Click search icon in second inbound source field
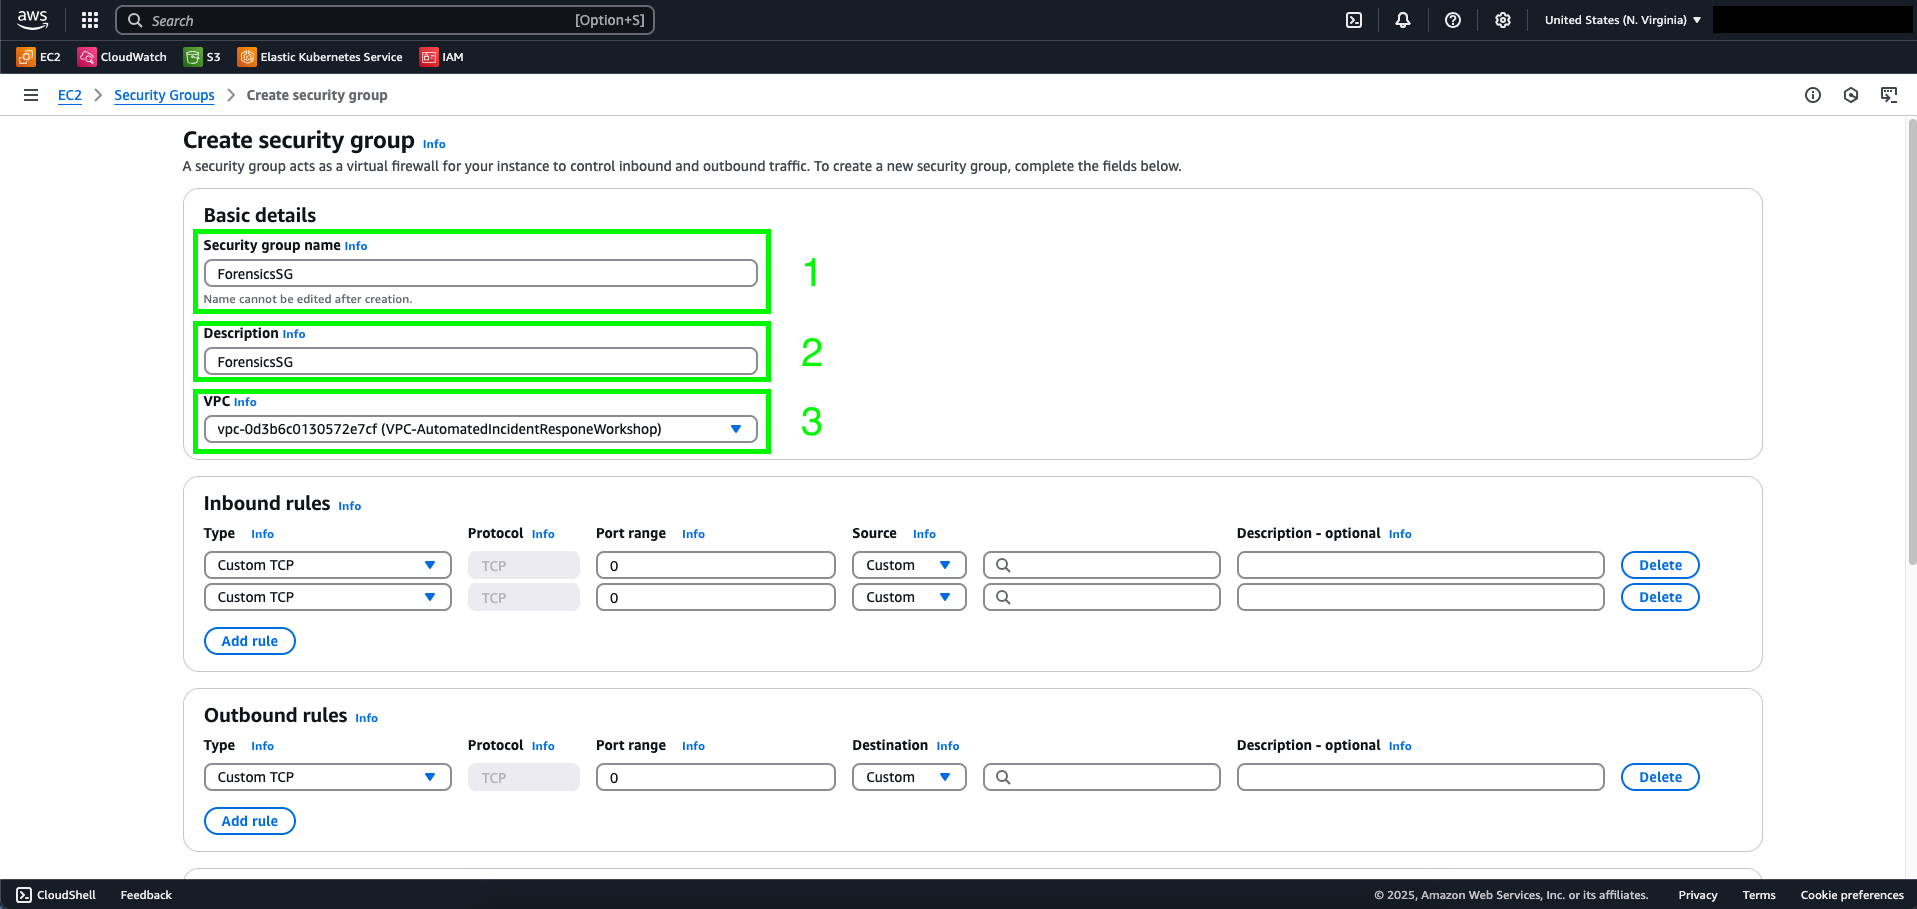This screenshot has height=909, width=1917. [1003, 597]
